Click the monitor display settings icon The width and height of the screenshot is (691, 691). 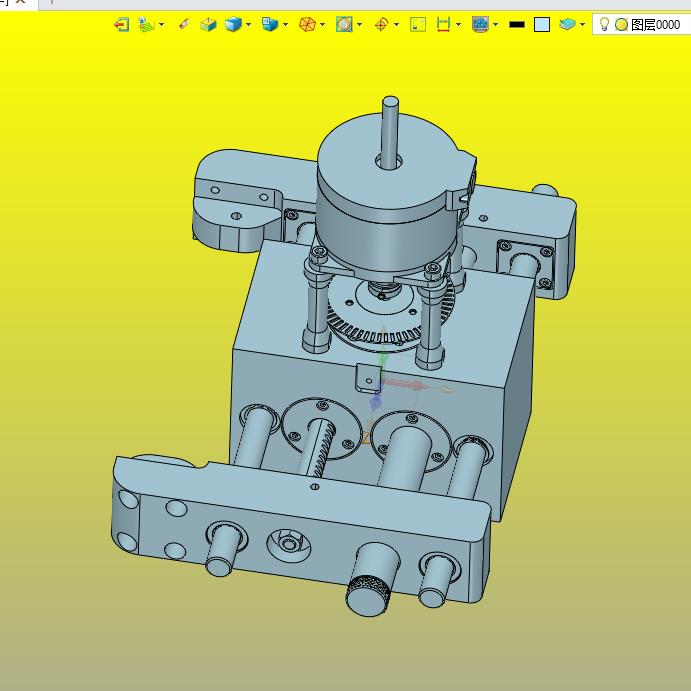tap(480, 24)
